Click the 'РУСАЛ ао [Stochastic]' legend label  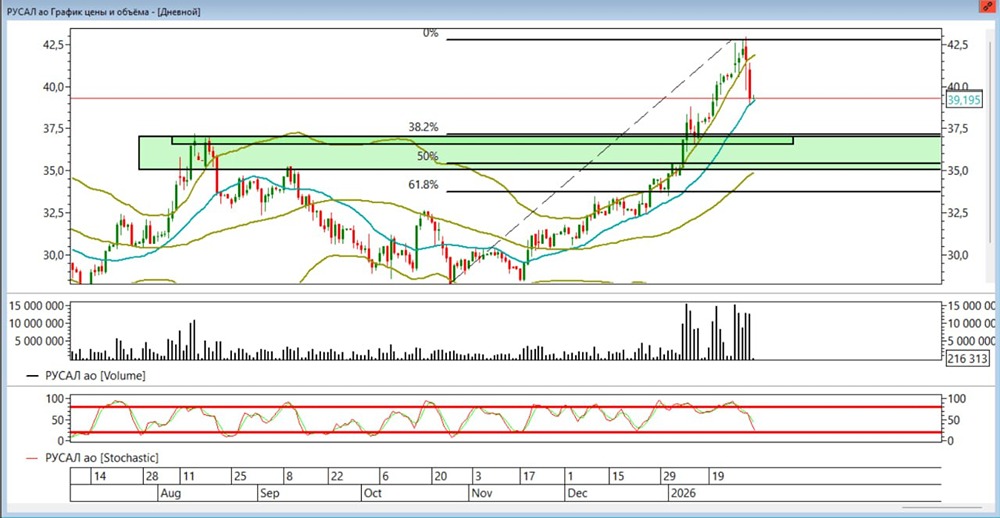tap(101, 457)
